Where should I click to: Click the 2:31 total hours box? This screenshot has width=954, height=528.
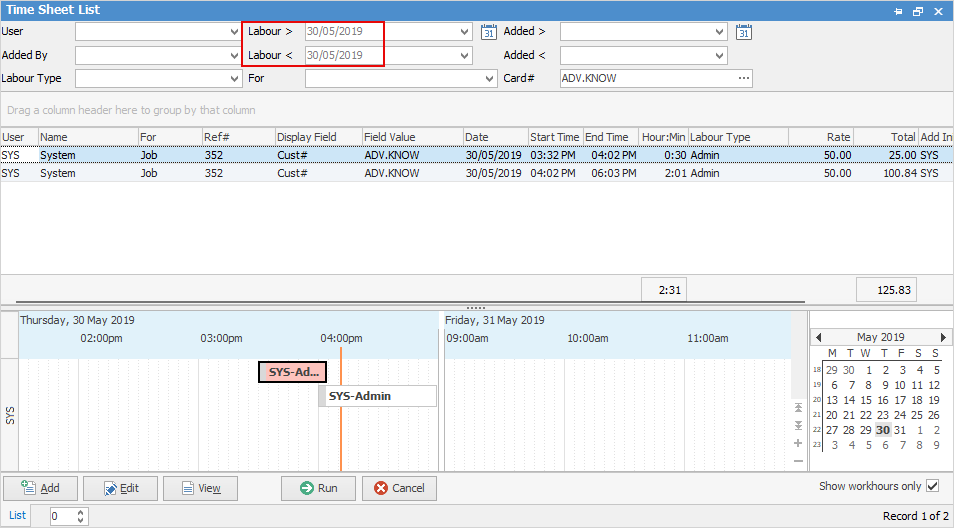pyautogui.click(x=664, y=290)
